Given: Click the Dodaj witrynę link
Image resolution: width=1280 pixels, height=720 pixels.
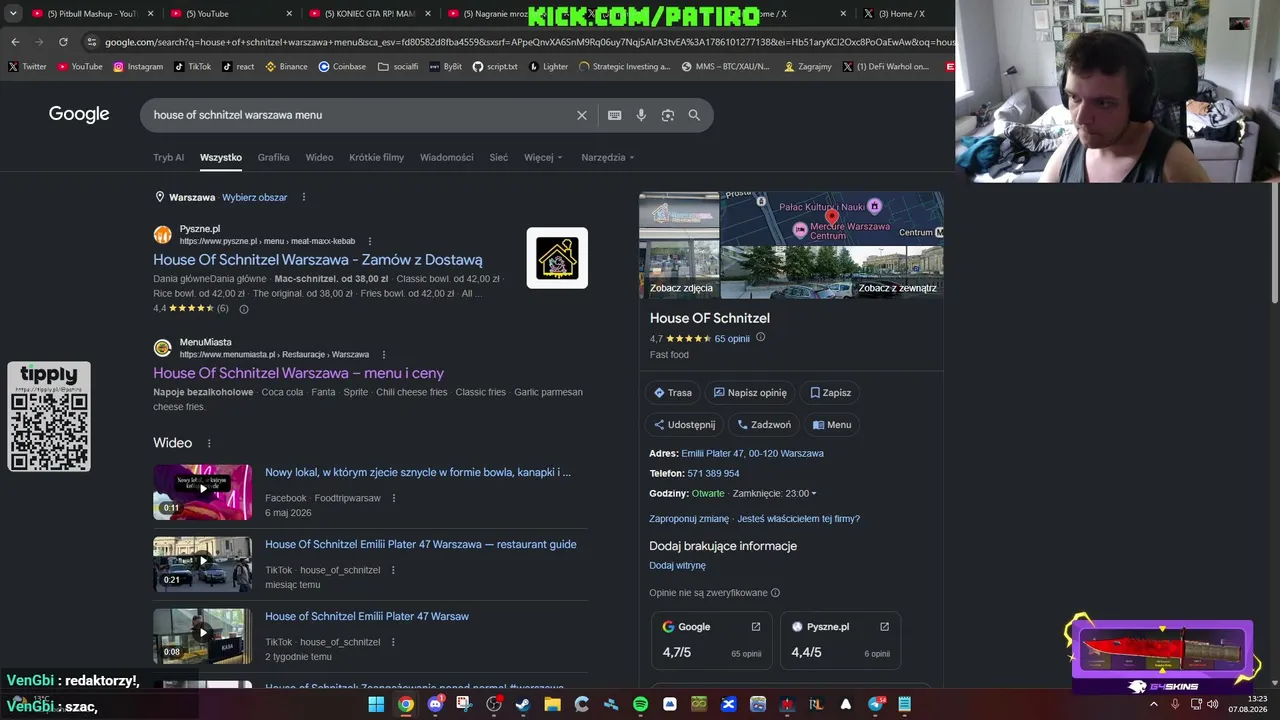Looking at the screenshot, I should pyautogui.click(x=677, y=565).
